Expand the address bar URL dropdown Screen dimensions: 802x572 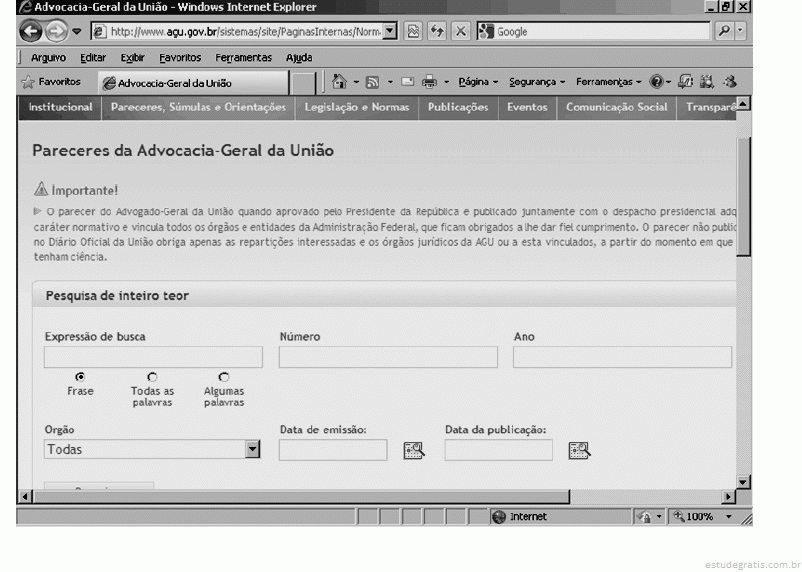tap(390, 32)
